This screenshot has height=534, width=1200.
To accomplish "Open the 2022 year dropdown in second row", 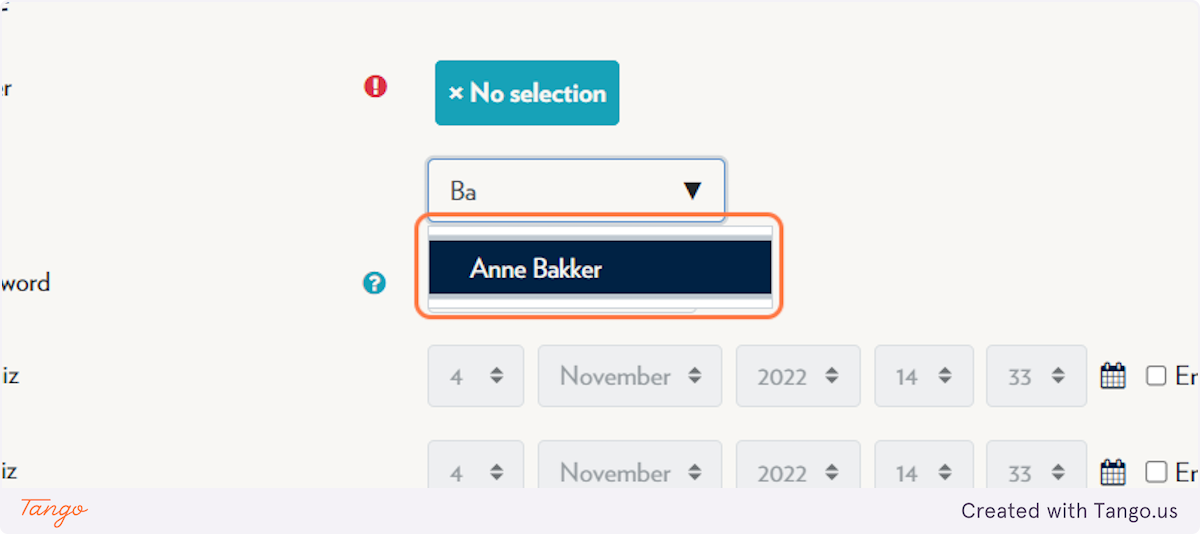I will (x=798, y=470).
